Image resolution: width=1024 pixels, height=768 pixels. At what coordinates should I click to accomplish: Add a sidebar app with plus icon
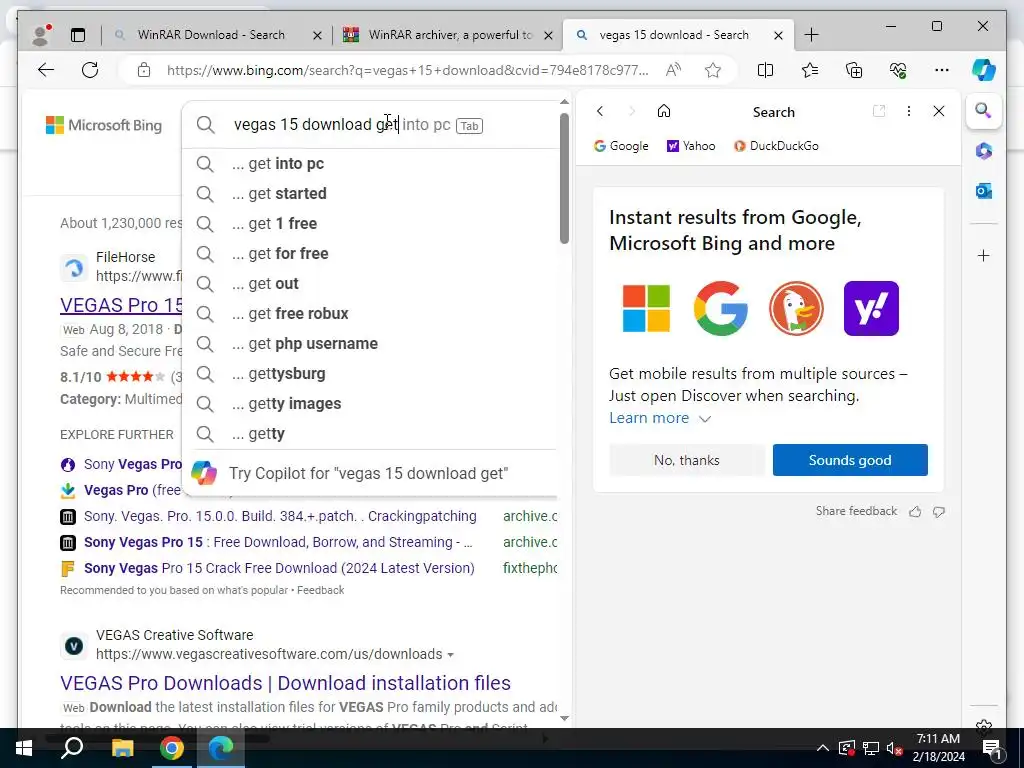coord(984,255)
